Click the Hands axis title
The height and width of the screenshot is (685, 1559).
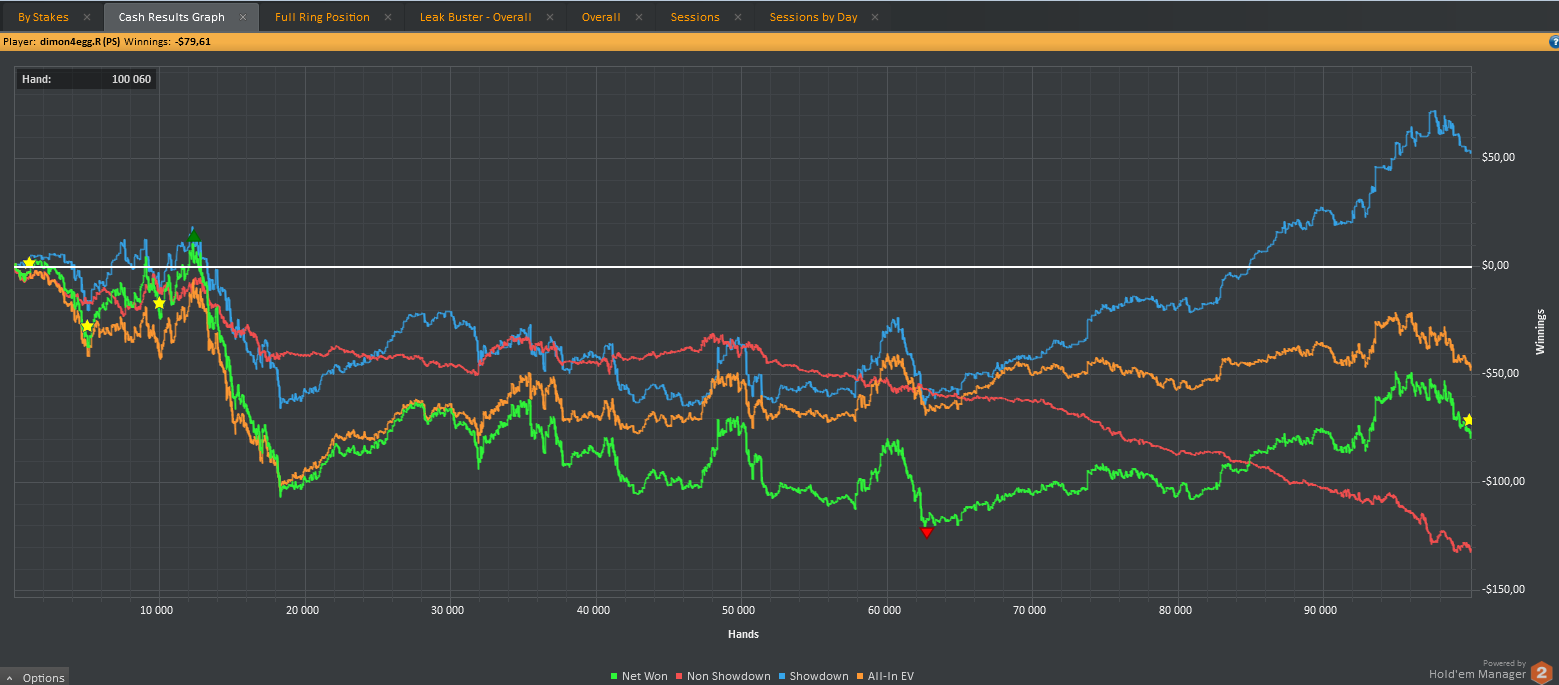(741, 634)
